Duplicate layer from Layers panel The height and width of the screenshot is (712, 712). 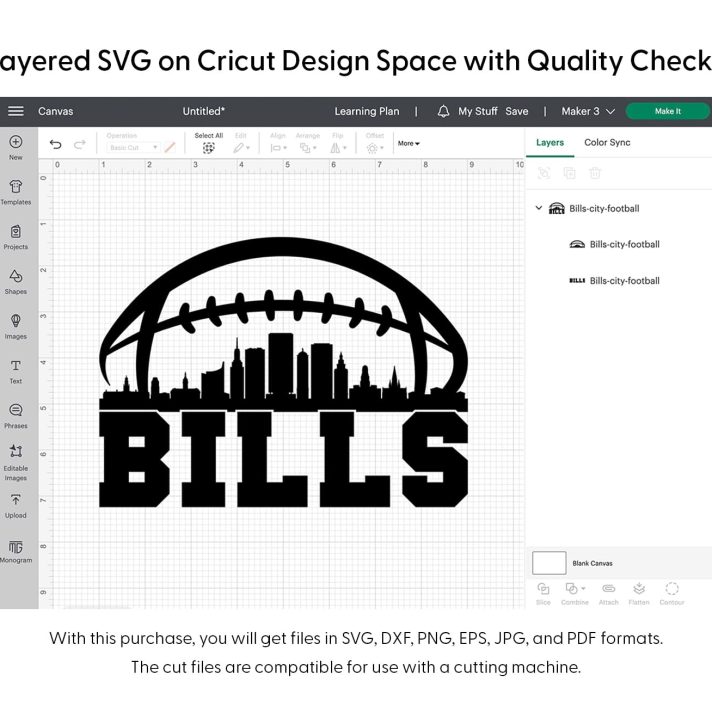tap(569, 173)
